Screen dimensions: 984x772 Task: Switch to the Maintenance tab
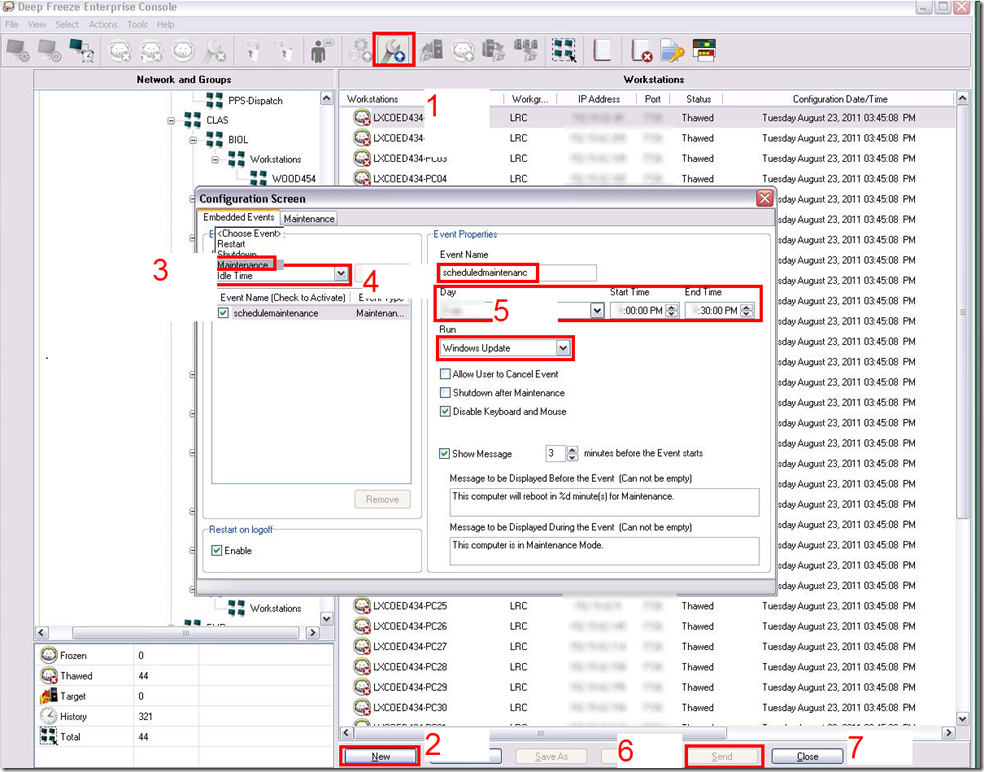point(309,218)
